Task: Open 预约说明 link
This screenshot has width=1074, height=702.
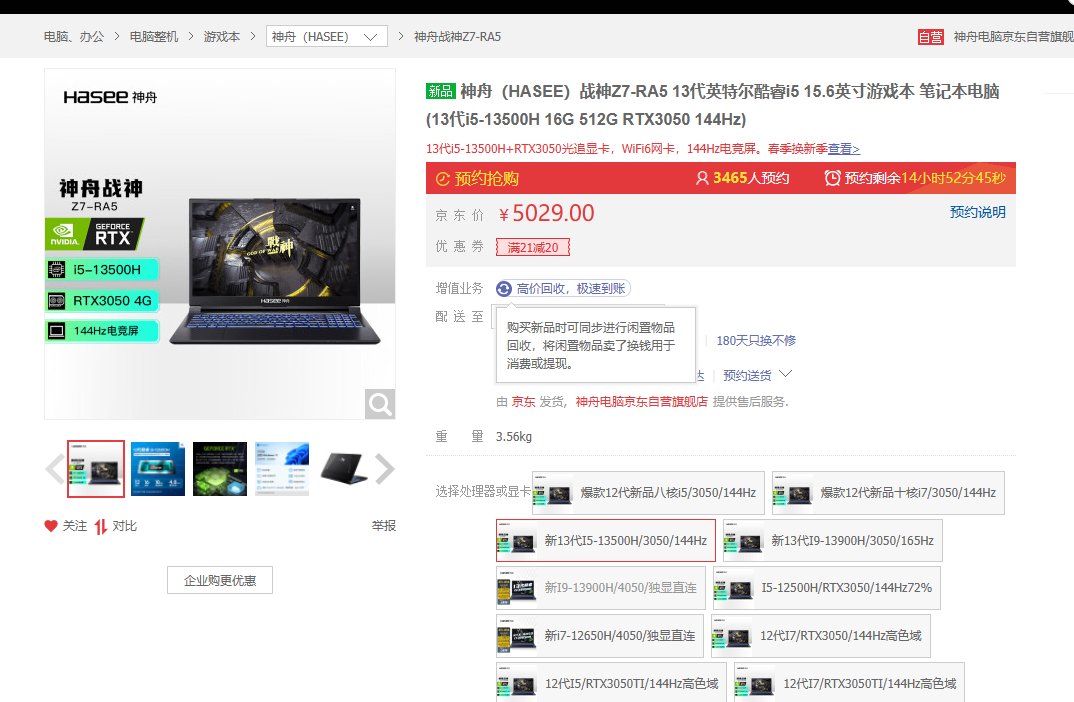Action: pos(977,212)
